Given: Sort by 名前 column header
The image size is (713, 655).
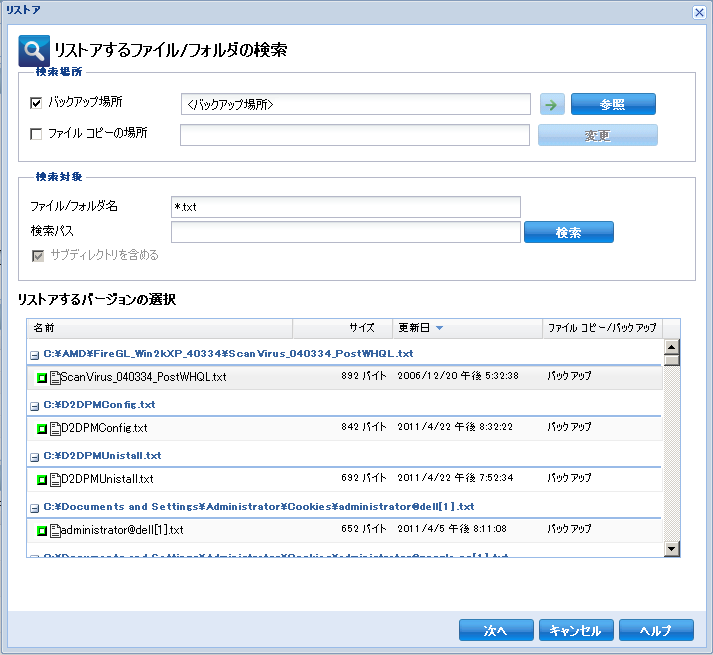Looking at the screenshot, I should (160, 328).
